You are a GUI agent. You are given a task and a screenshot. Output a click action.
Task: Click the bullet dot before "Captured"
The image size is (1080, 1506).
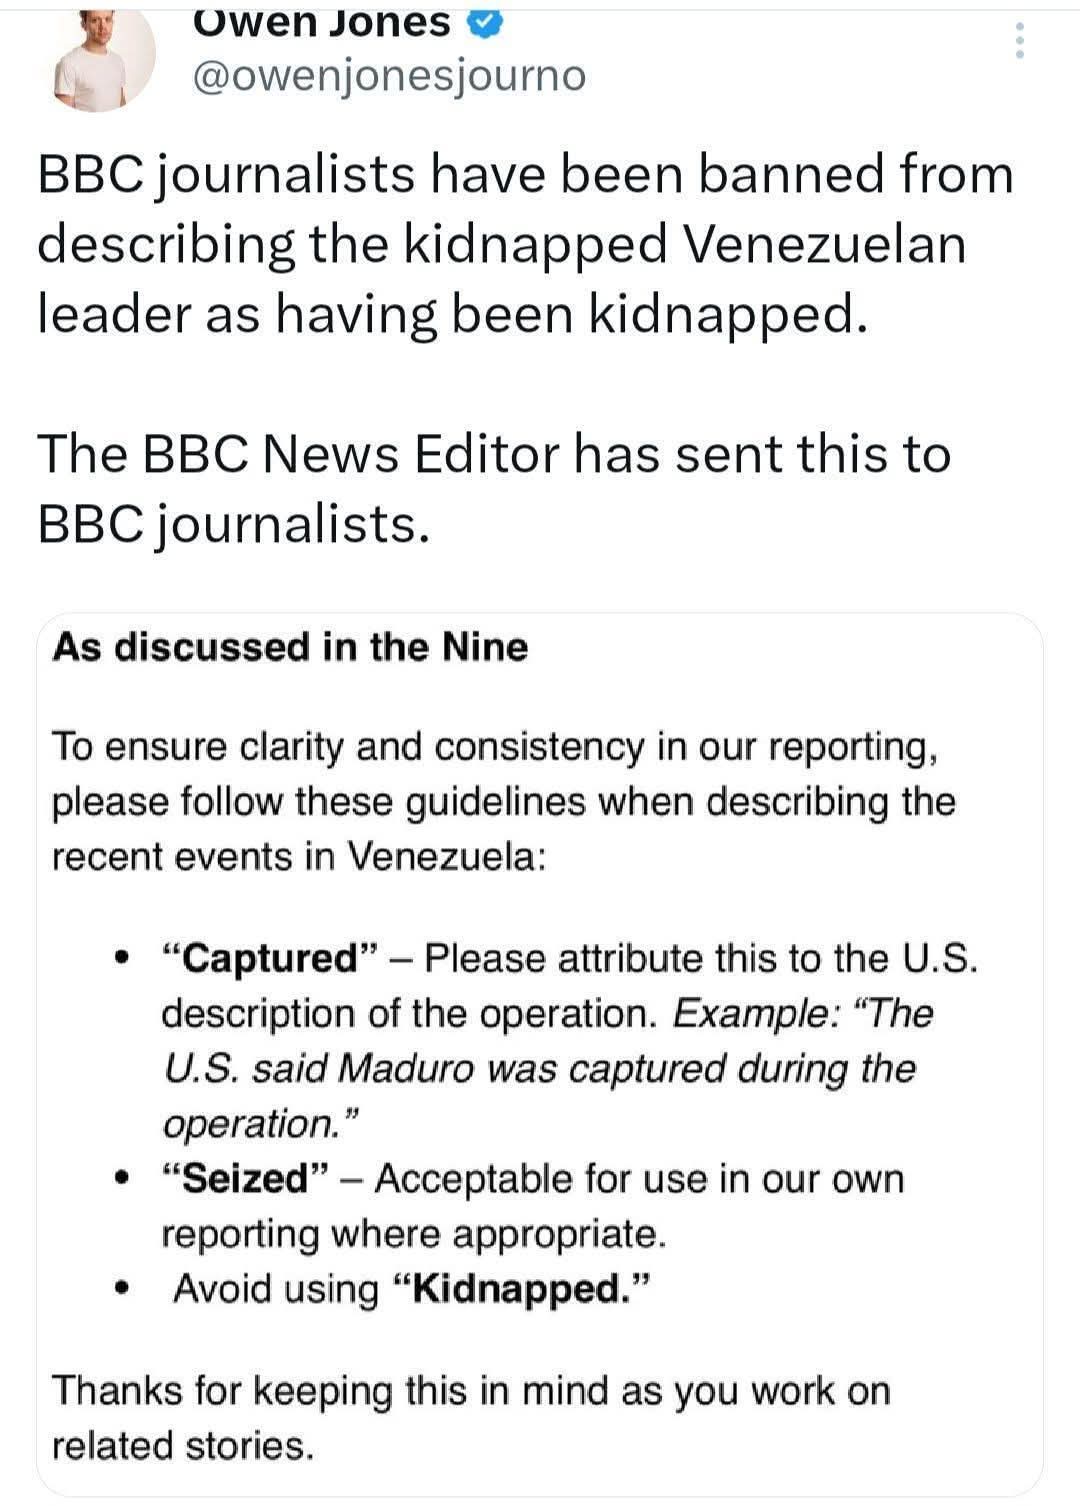point(122,959)
